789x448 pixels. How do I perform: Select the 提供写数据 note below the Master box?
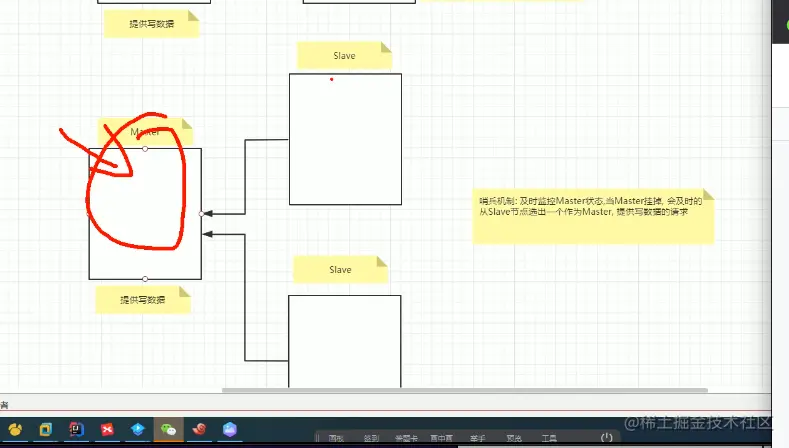[143, 300]
